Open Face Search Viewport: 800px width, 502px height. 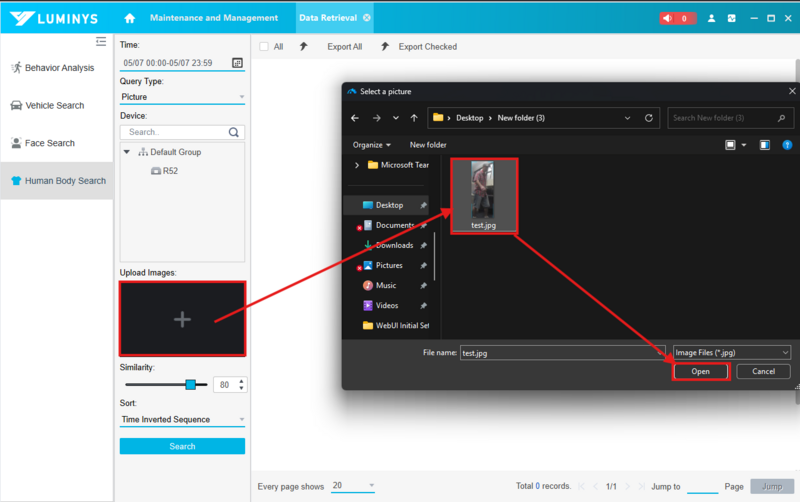pyautogui.click(x=43, y=143)
